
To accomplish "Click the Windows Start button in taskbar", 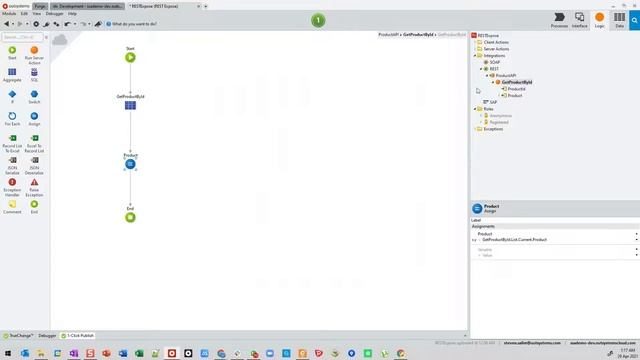I will [8, 353].
